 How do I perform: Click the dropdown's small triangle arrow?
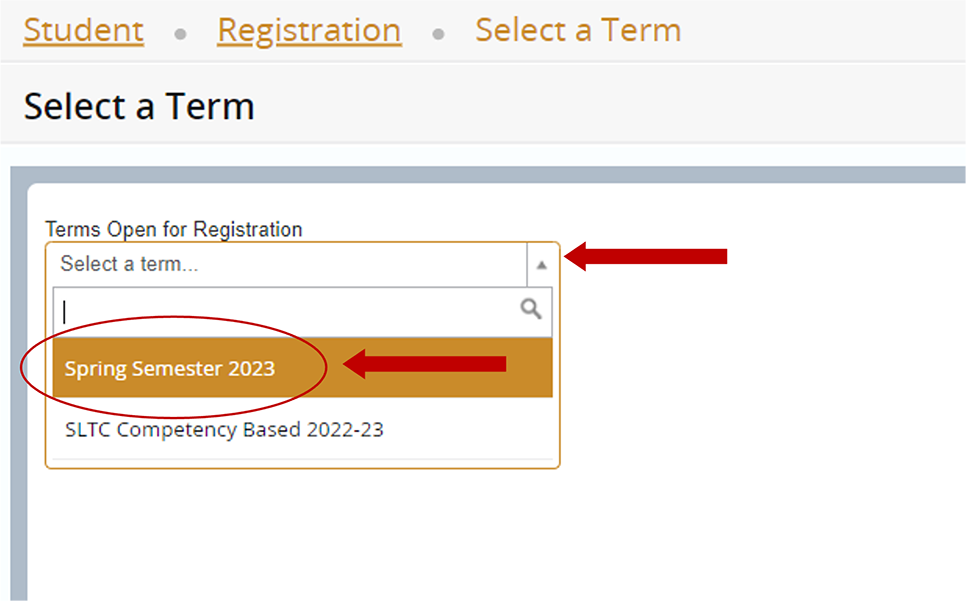[x=541, y=265]
